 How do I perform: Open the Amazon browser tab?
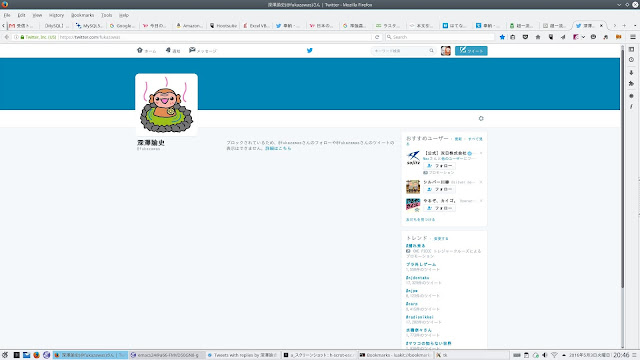189,25
